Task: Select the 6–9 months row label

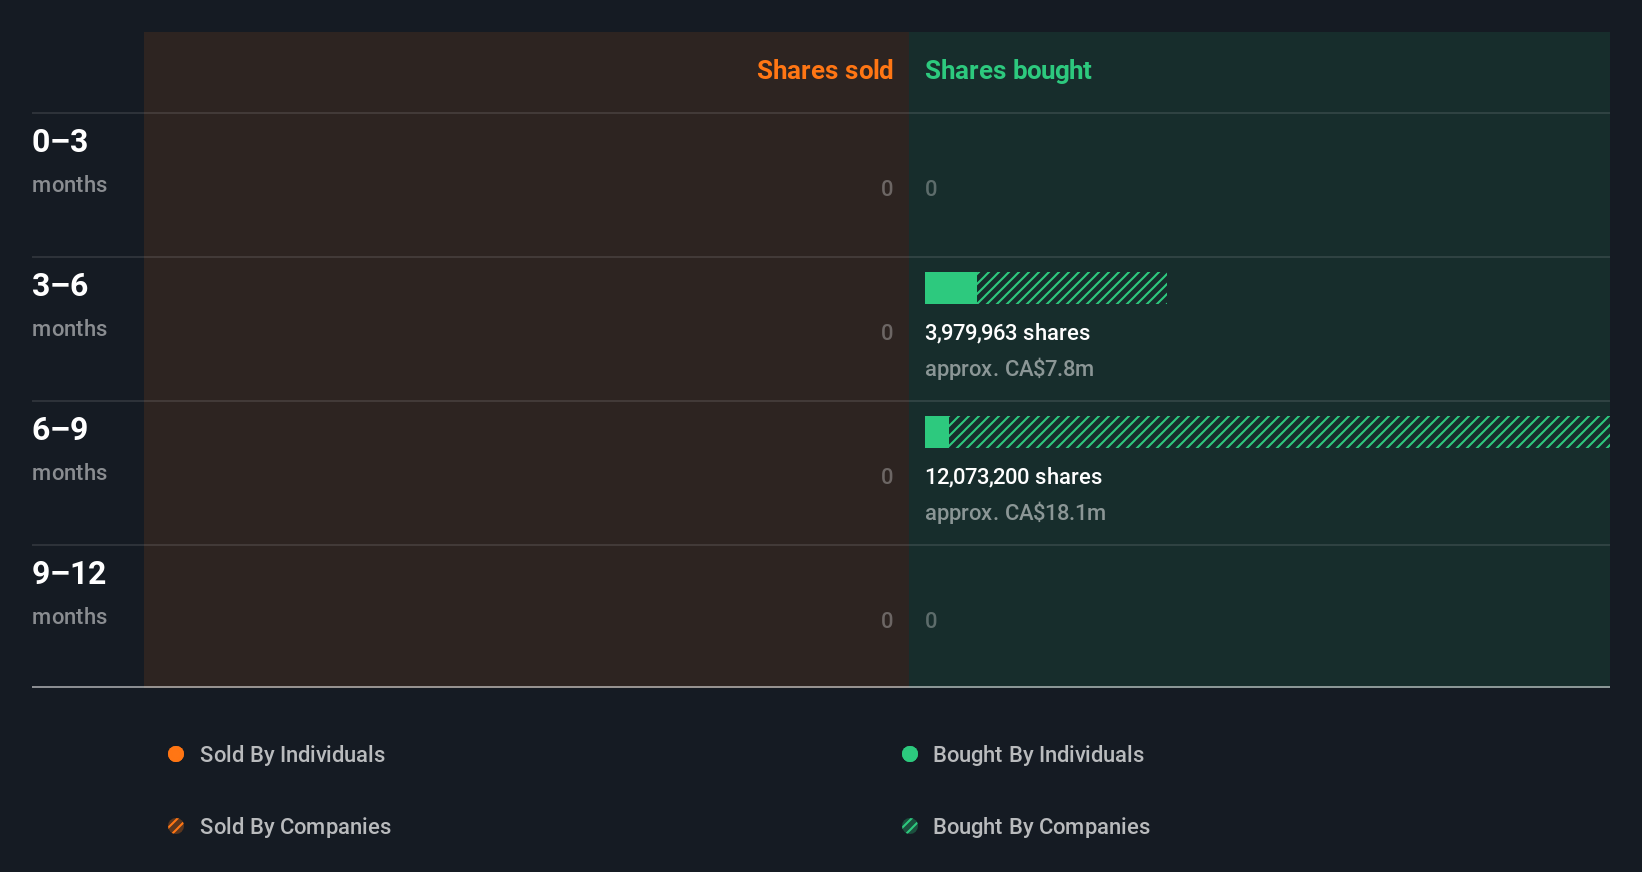Action: (x=69, y=448)
